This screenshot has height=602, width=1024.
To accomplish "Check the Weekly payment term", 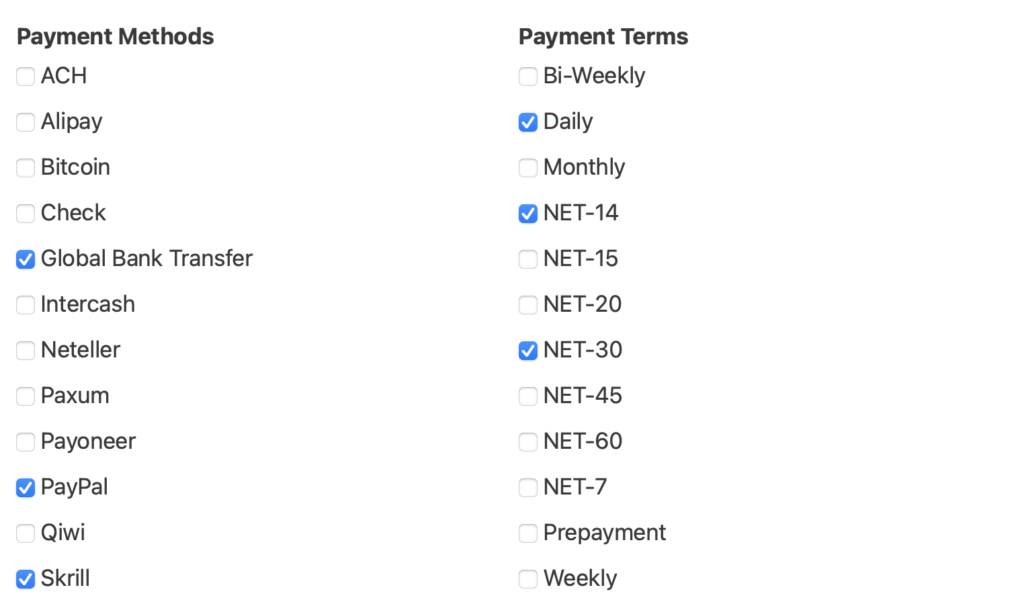I will pyautogui.click(x=528, y=579).
